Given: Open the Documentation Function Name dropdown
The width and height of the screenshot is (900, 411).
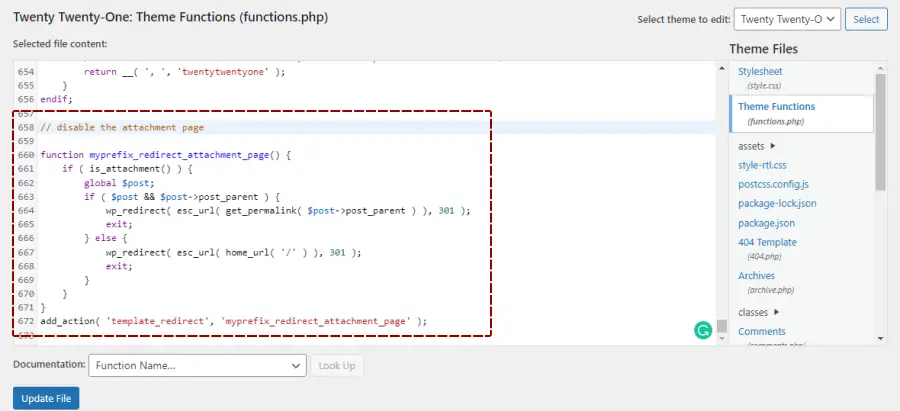Looking at the screenshot, I should point(197,366).
